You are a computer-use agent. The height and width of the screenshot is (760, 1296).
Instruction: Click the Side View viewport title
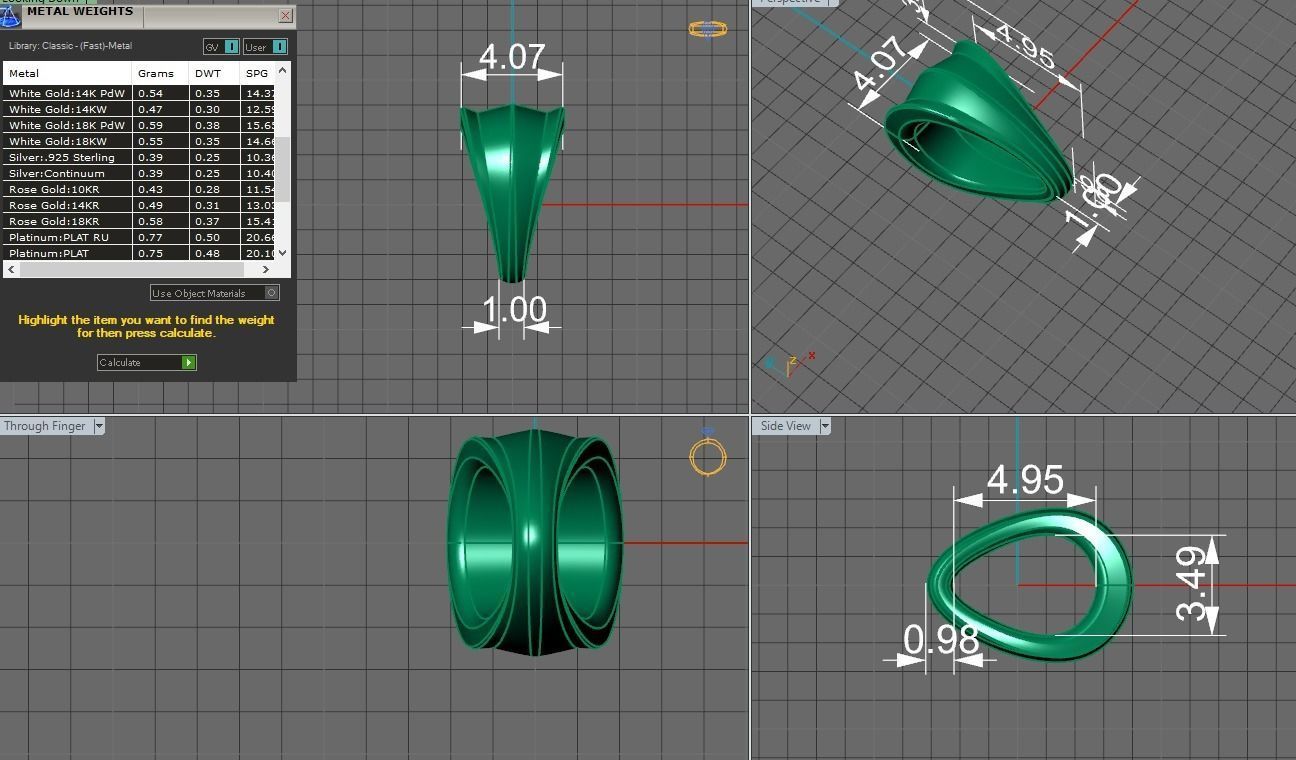[786, 426]
